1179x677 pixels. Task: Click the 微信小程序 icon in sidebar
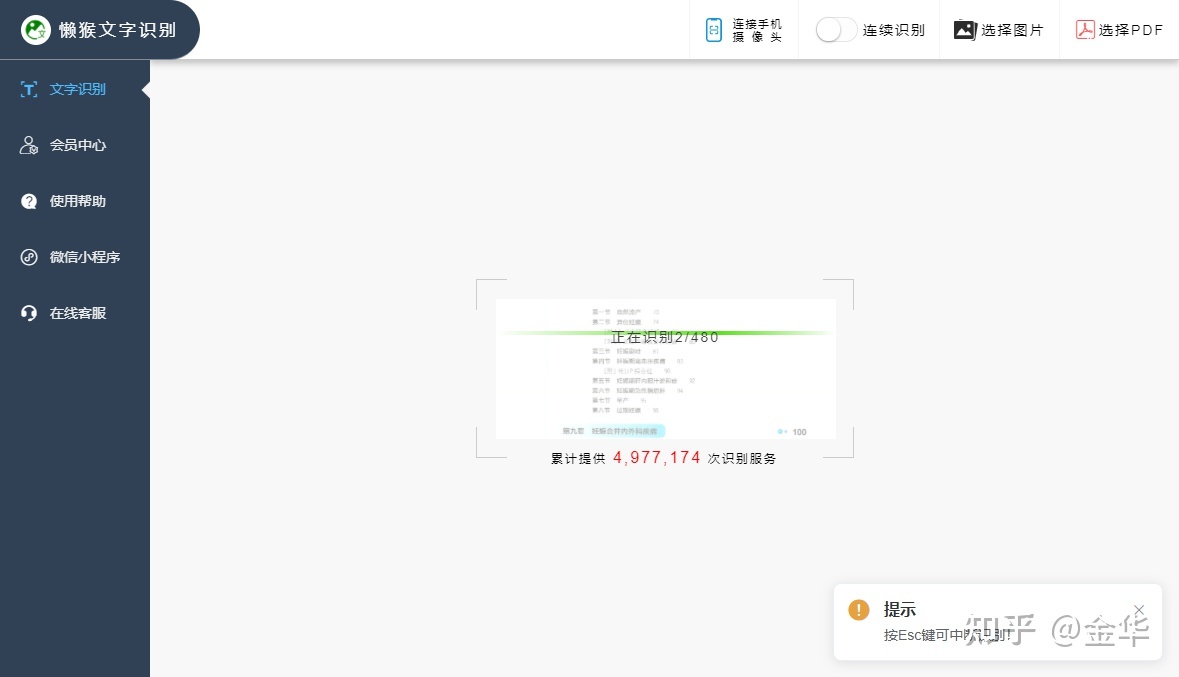click(29, 257)
